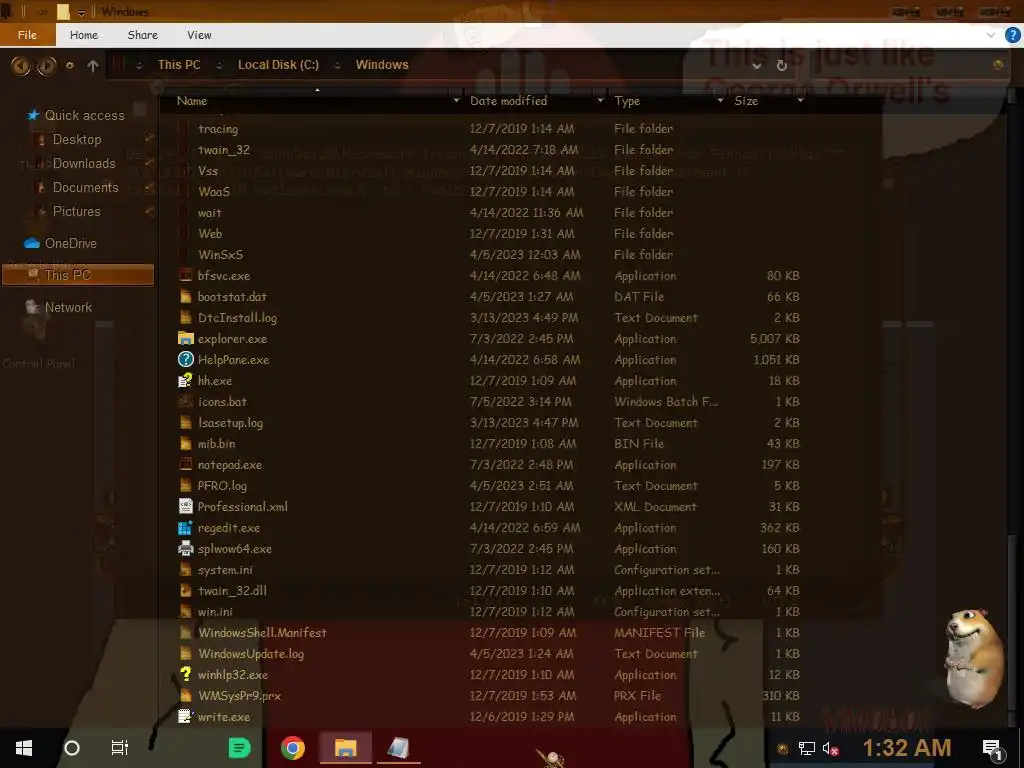Screen dimensions: 1024x768
Task: Launch Google Chrome from taskbar
Action: (x=293, y=748)
